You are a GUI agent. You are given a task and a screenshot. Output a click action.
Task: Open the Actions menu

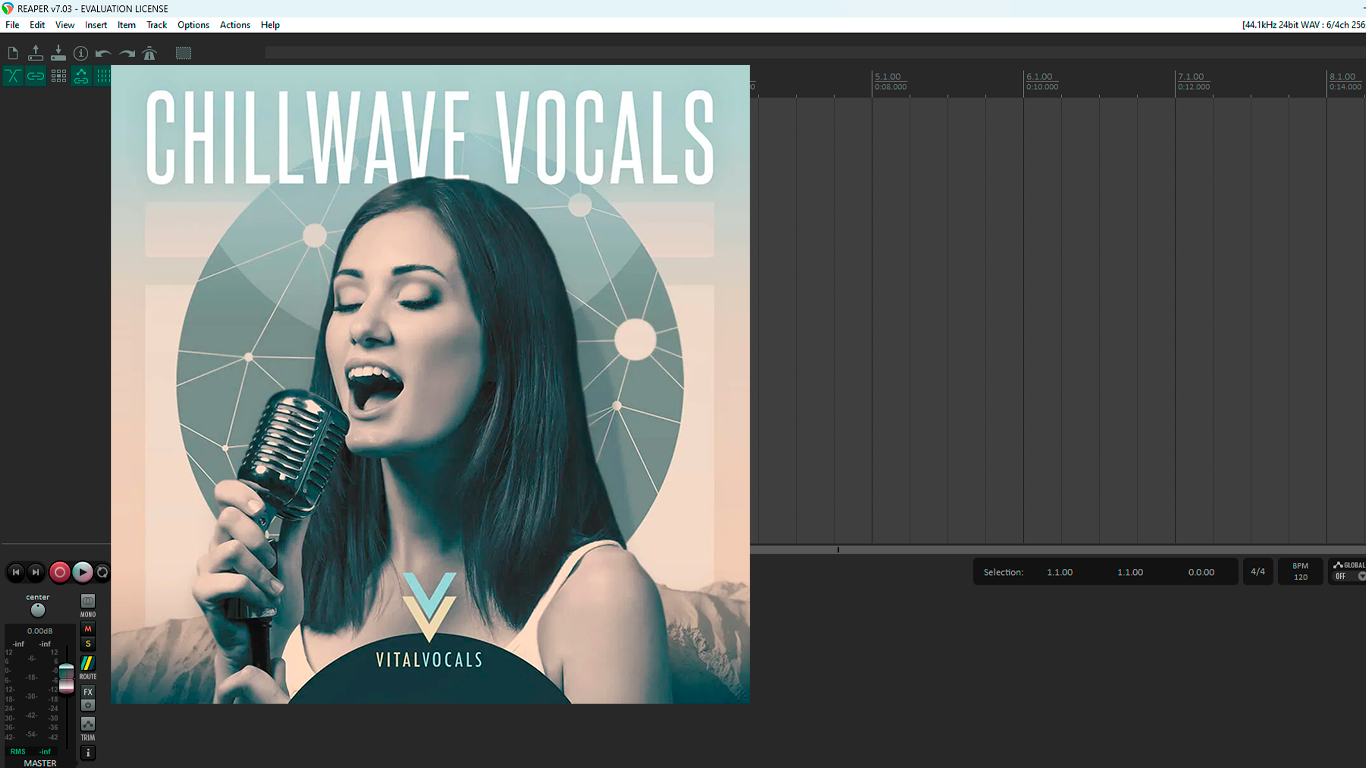coord(235,25)
